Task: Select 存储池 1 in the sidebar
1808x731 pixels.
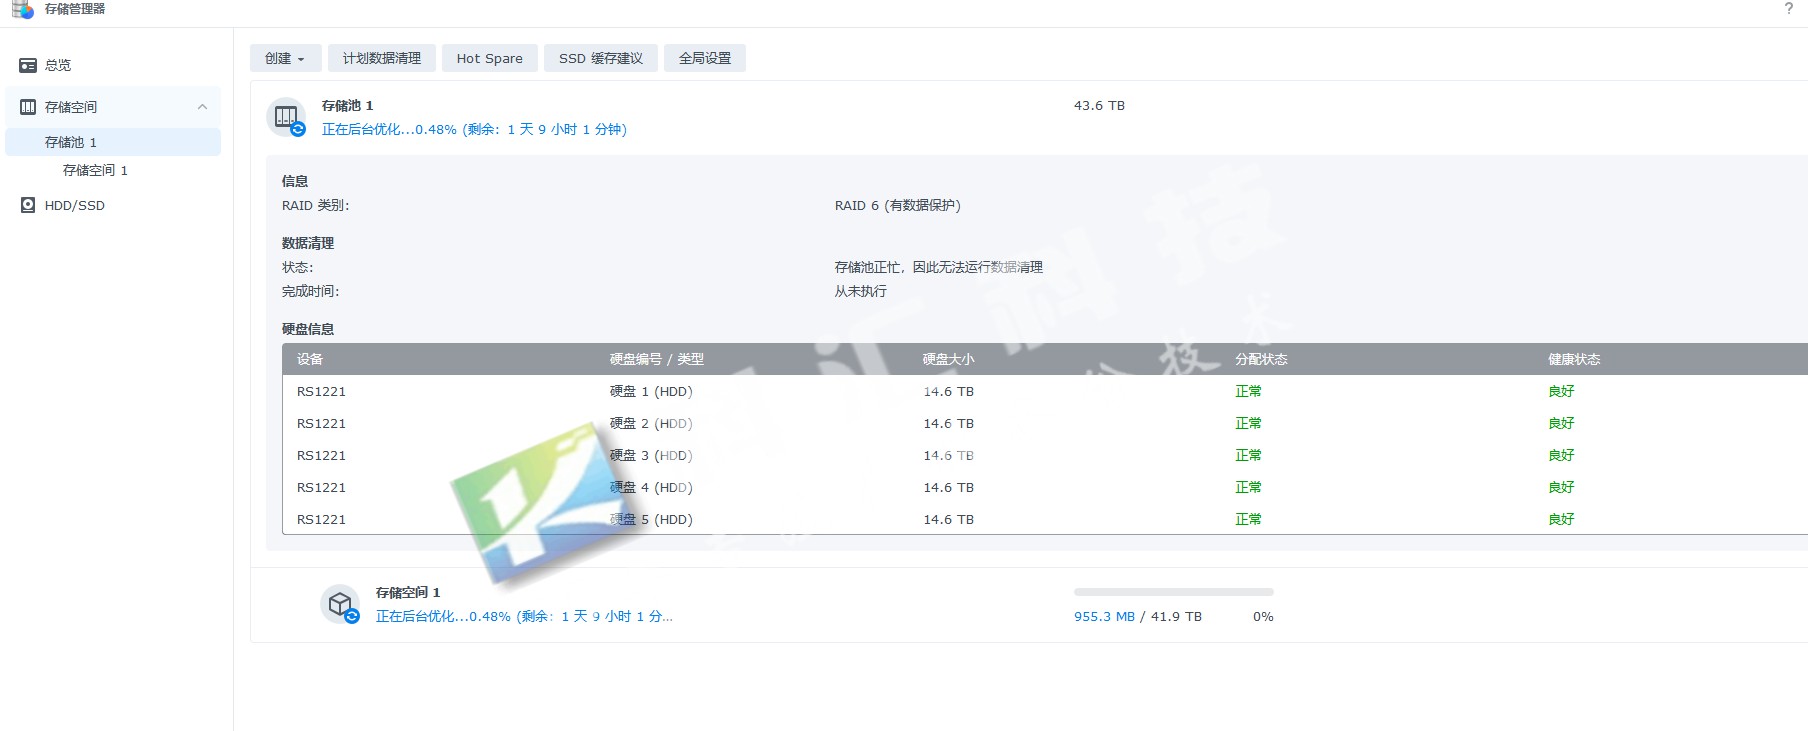Action: (71, 142)
